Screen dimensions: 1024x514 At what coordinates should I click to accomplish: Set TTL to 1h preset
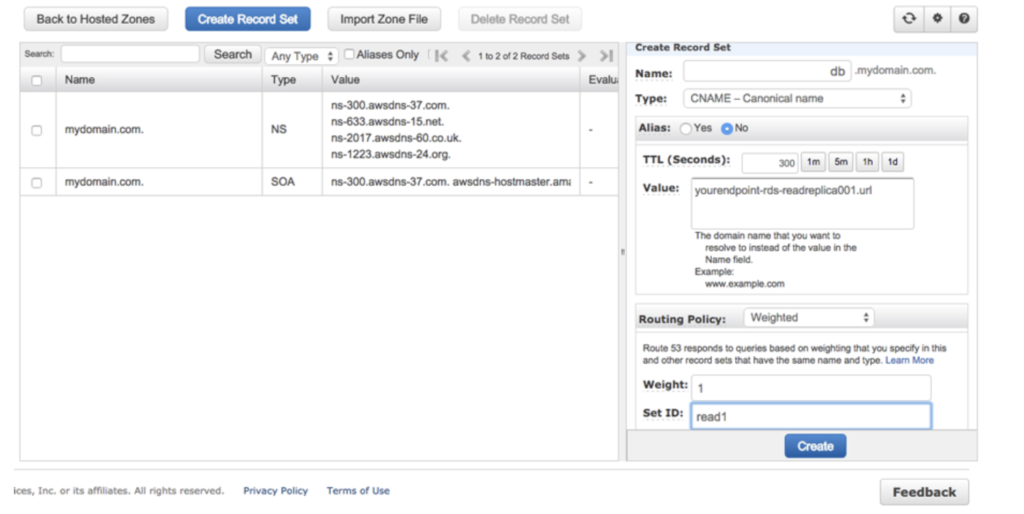click(867, 162)
